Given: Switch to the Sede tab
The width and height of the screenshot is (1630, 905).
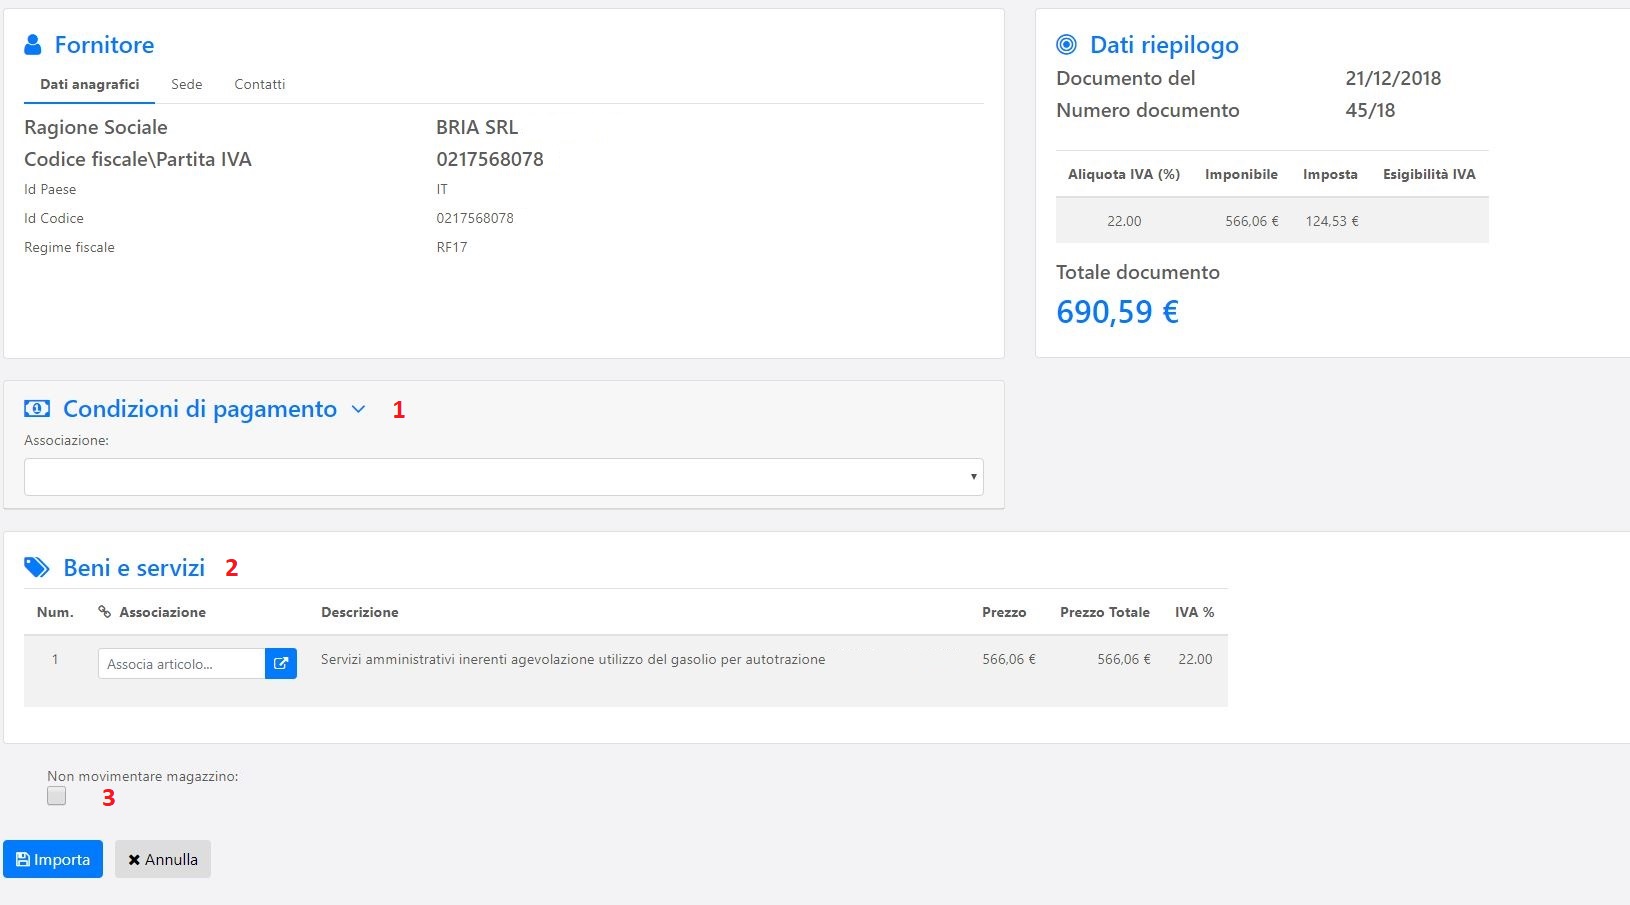Looking at the screenshot, I should point(187,84).
